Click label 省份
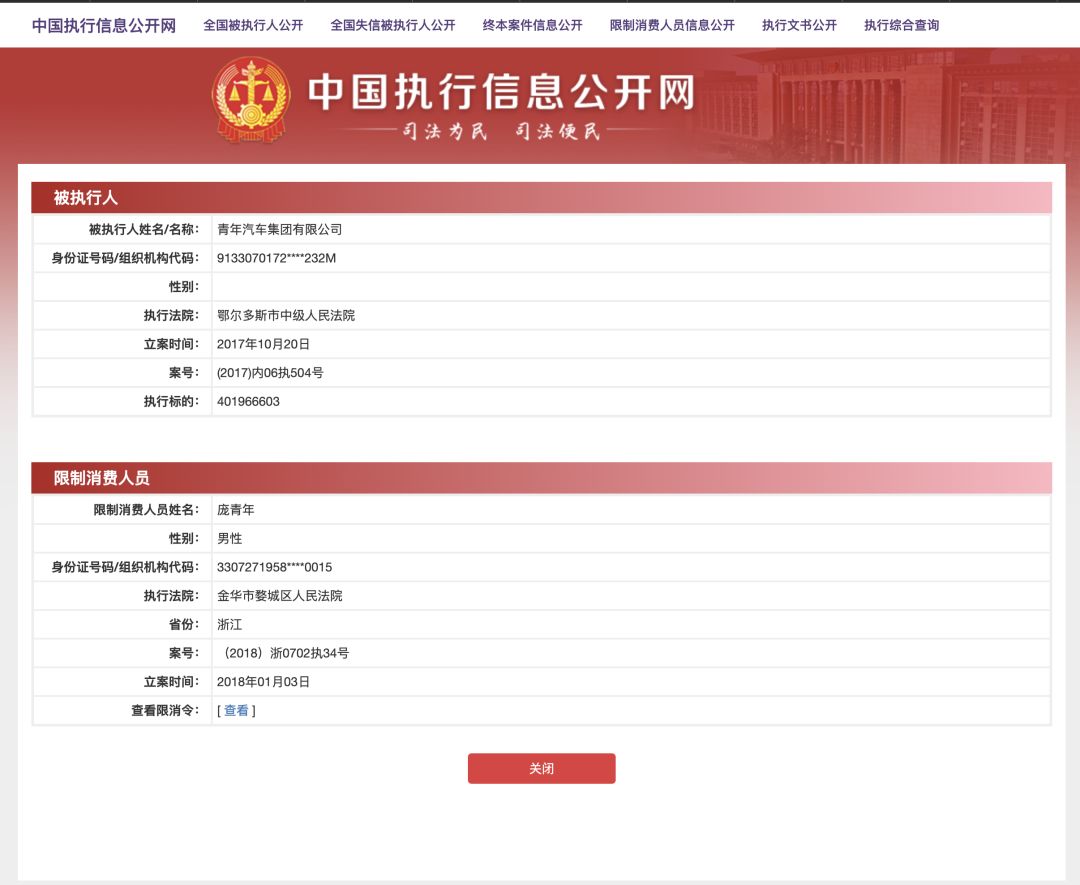This screenshot has width=1080, height=885. (x=184, y=625)
